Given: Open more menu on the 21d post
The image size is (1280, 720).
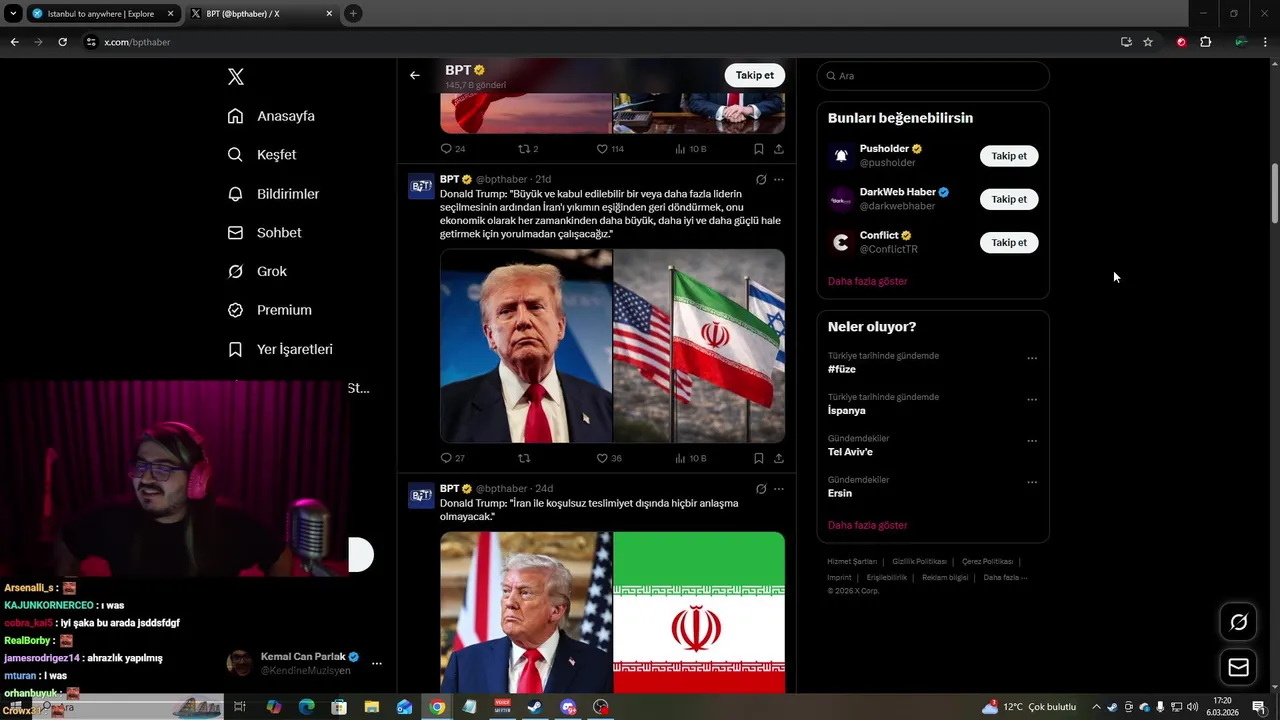Looking at the screenshot, I should (779, 180).
